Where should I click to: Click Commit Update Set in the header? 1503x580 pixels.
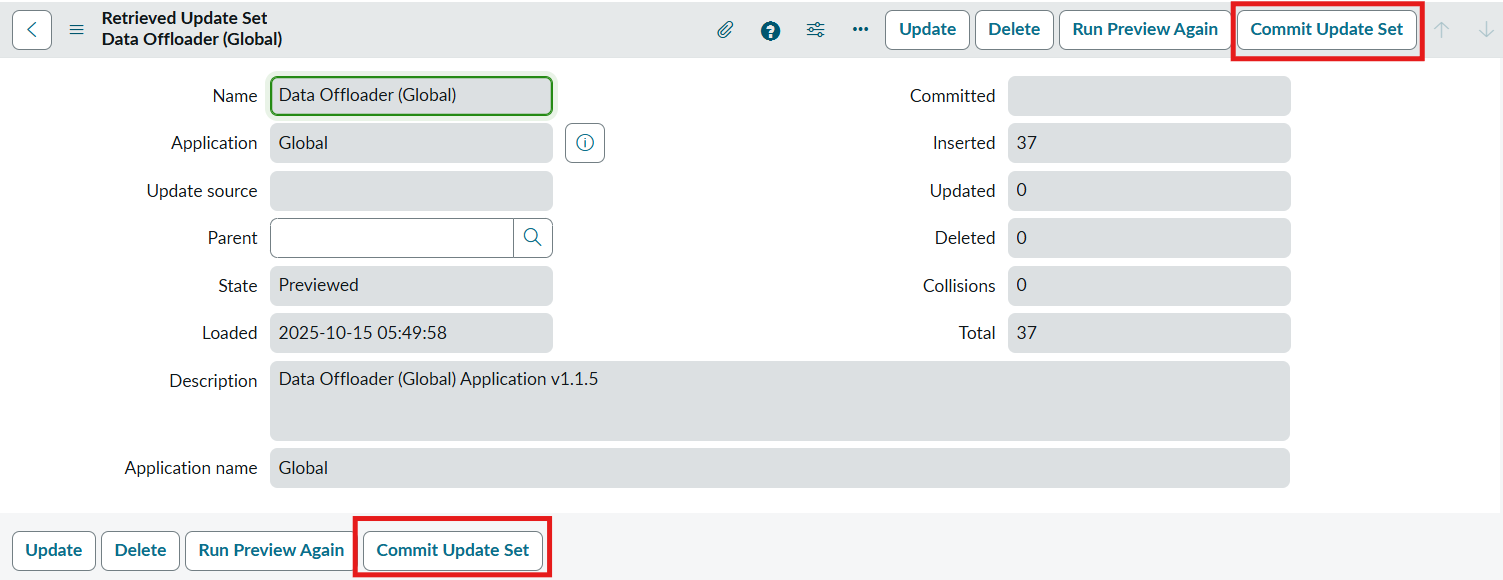point(1327,30)
